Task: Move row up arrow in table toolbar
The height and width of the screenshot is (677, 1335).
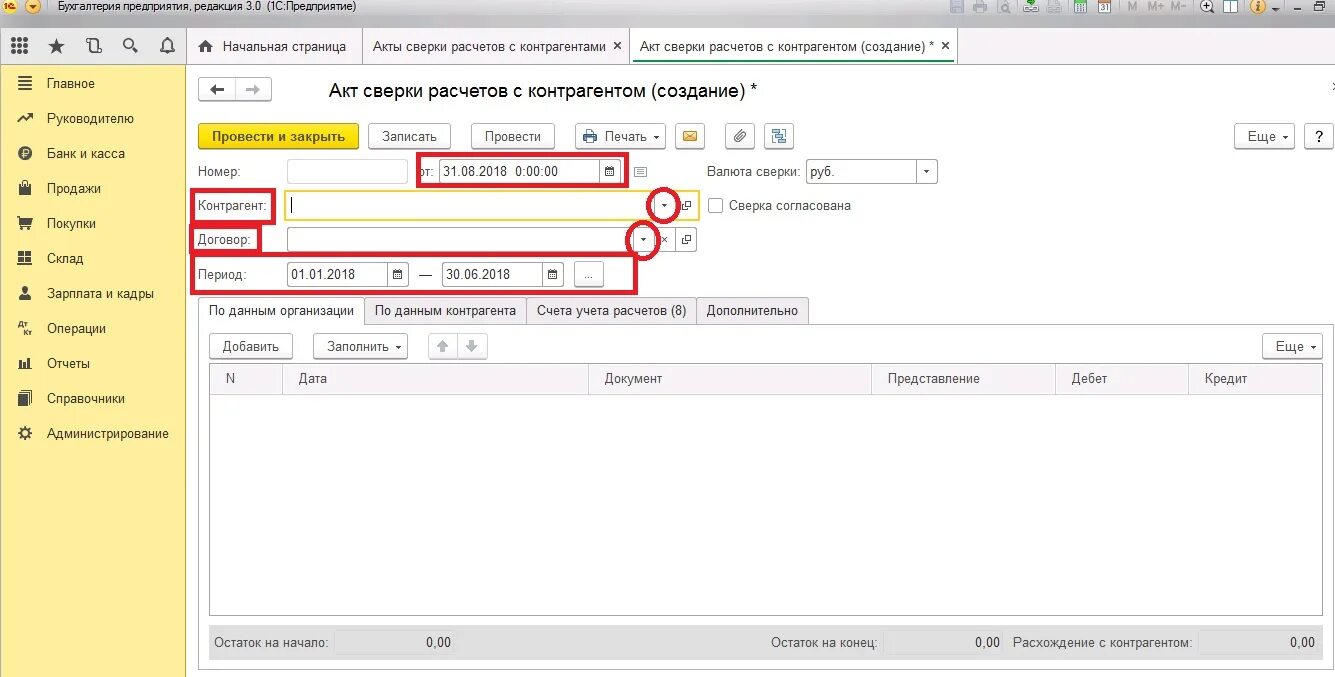Action: coord(442,347)
